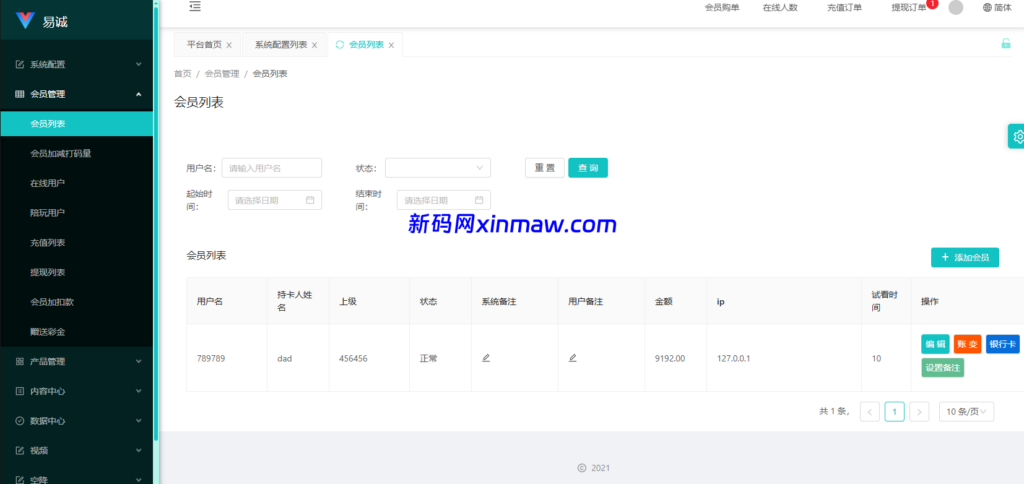Click the 添加会员 button

(x=965, y=257)
